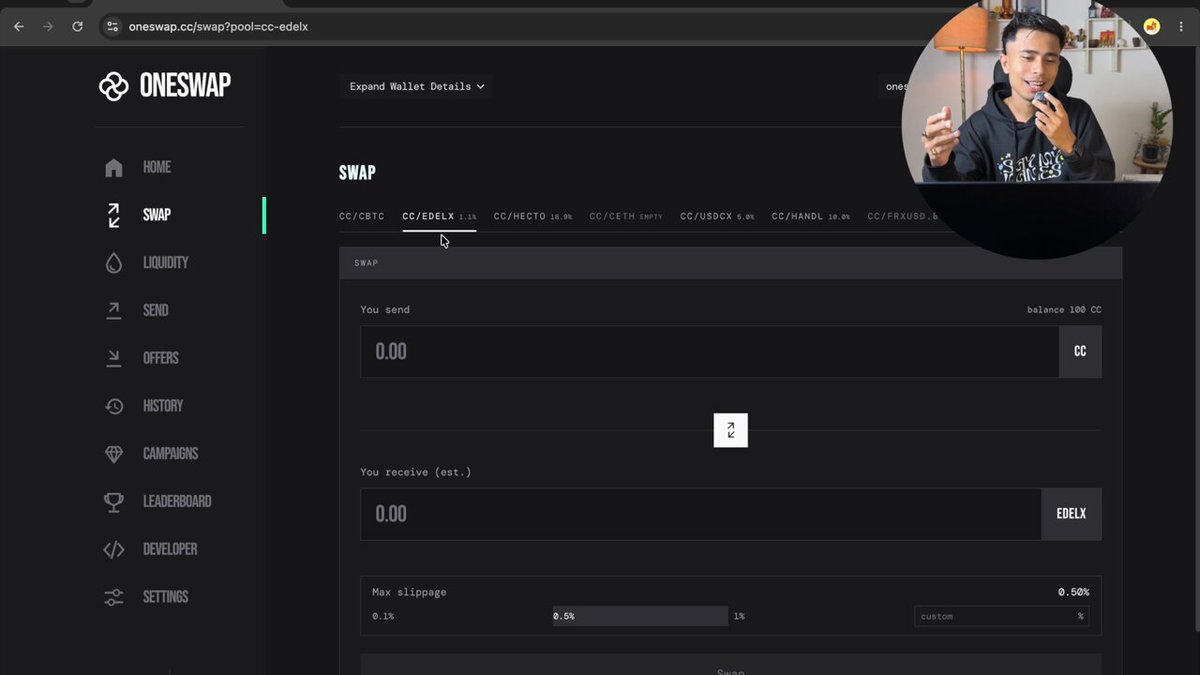
Task: Click the CC token button
Action: click(1080, 352)
